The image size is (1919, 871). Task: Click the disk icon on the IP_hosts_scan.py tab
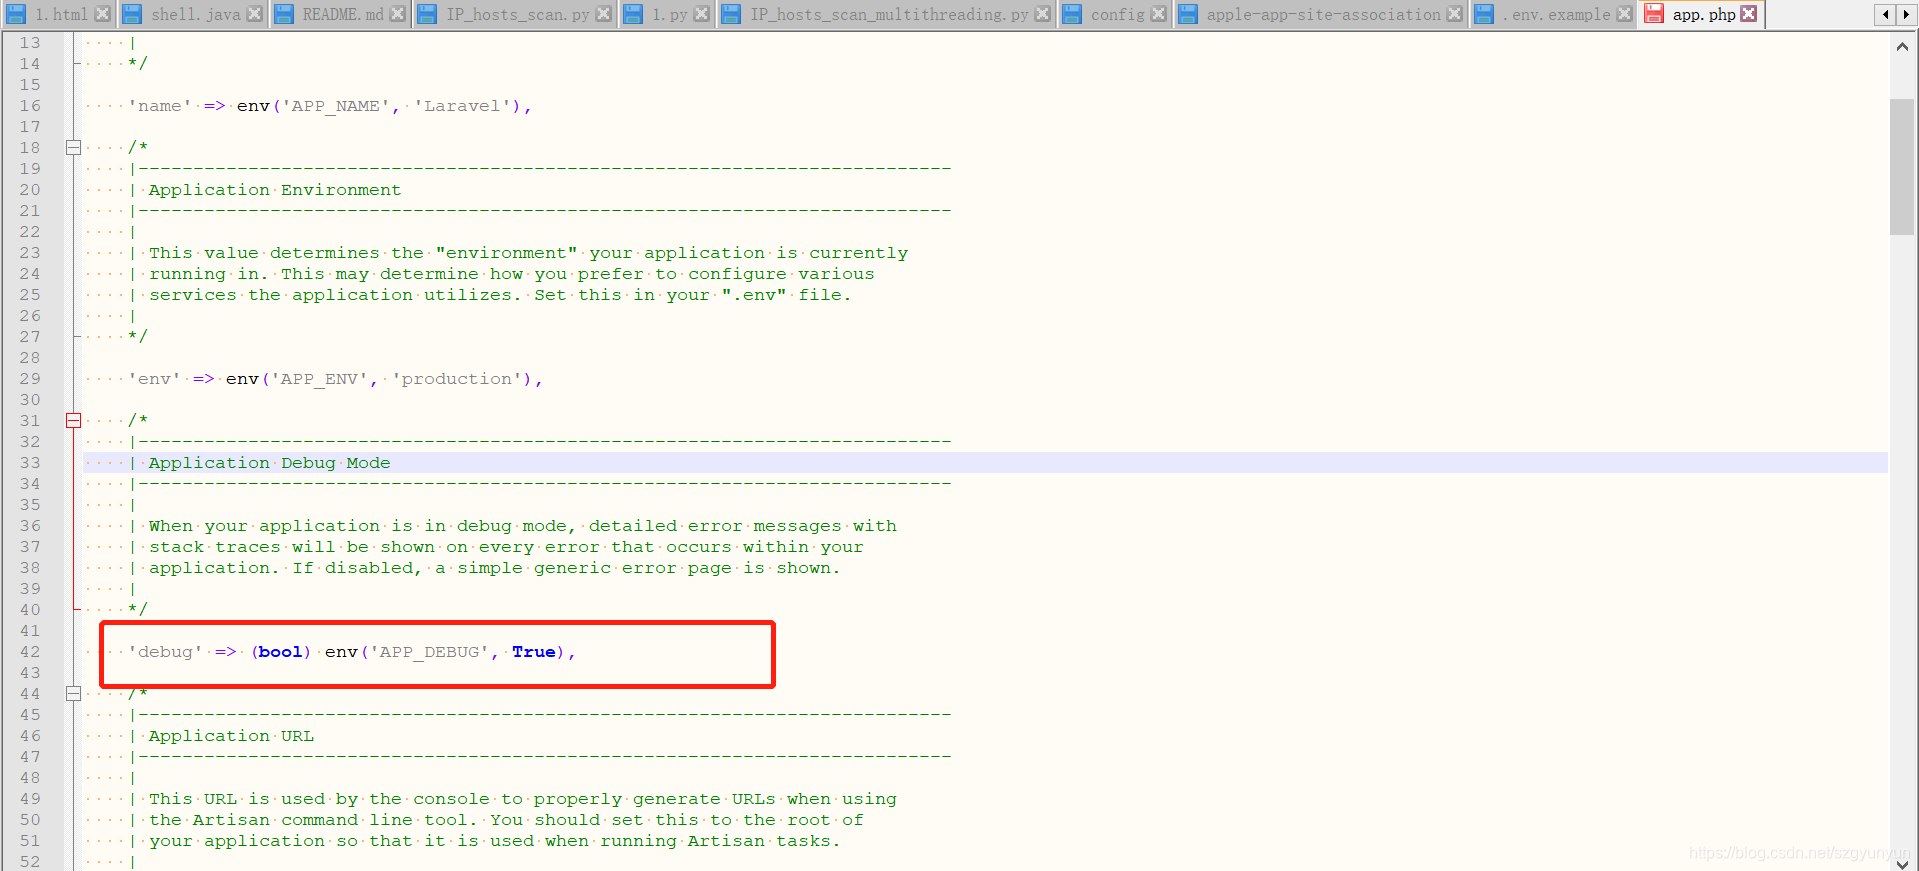(x=427, y=14)
